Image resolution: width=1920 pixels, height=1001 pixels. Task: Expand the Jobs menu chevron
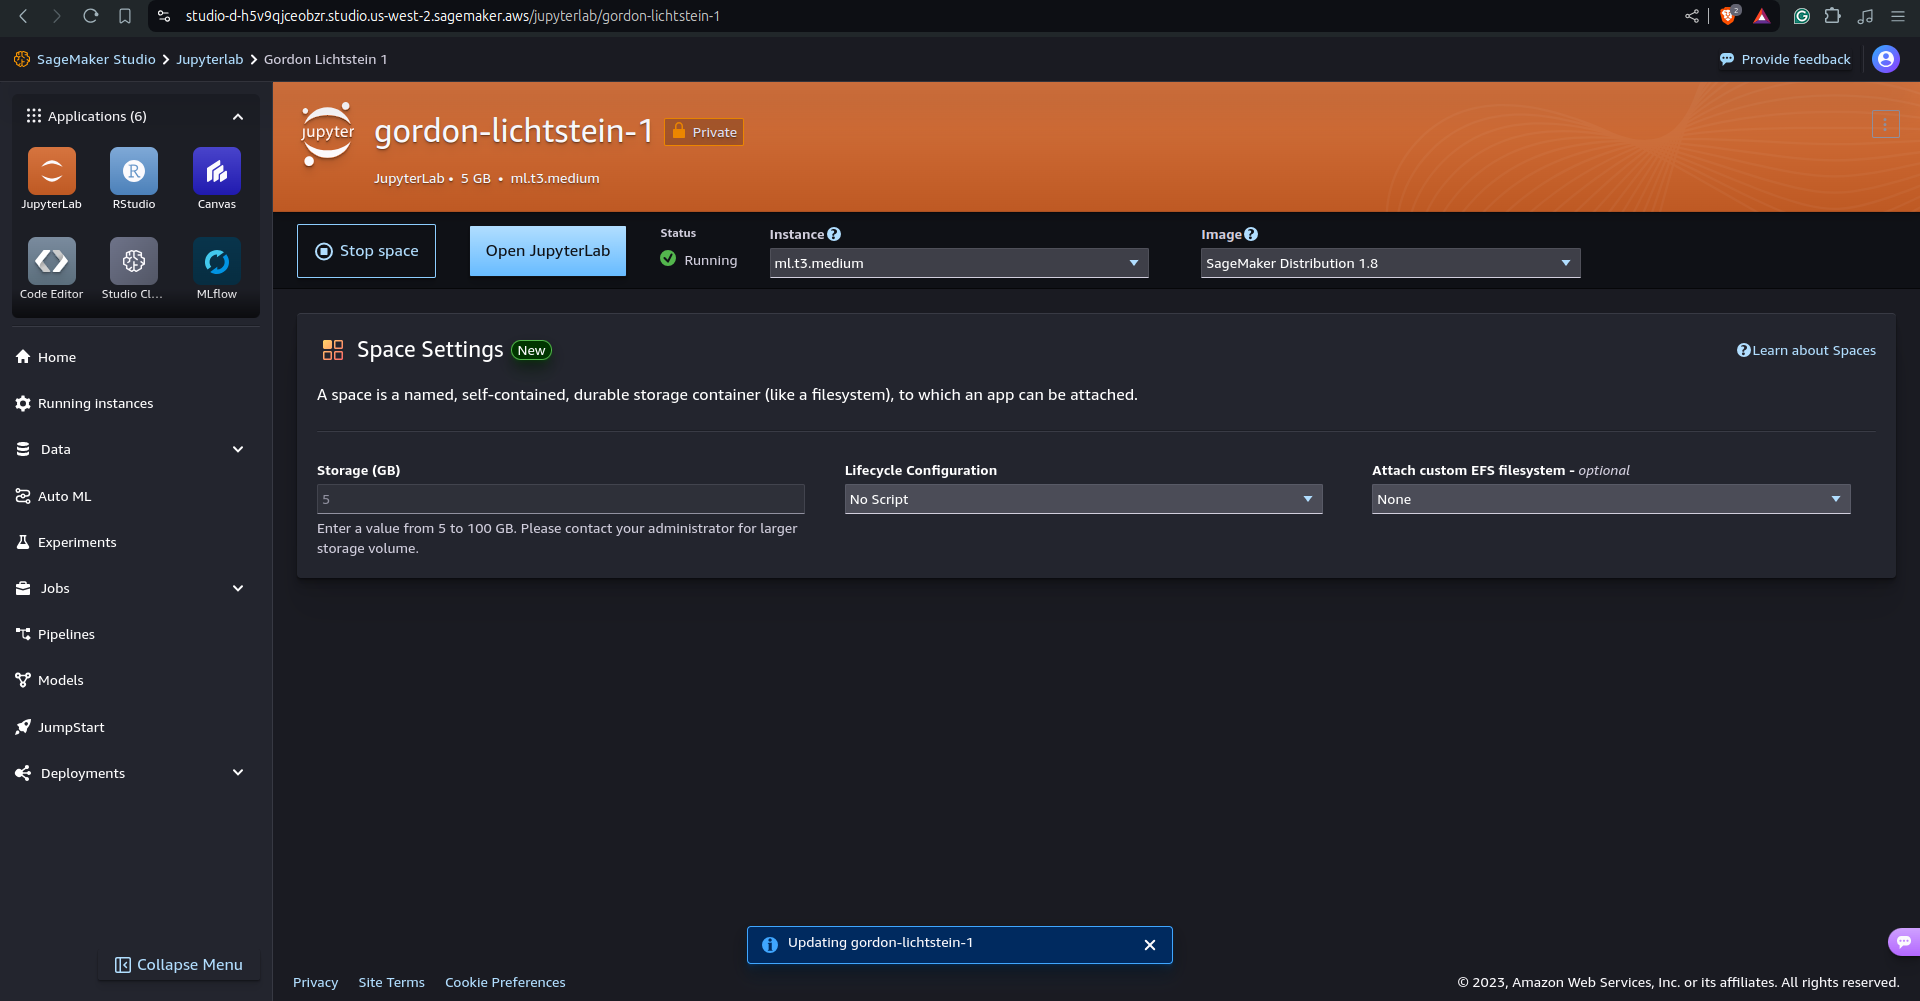[238, 588]
